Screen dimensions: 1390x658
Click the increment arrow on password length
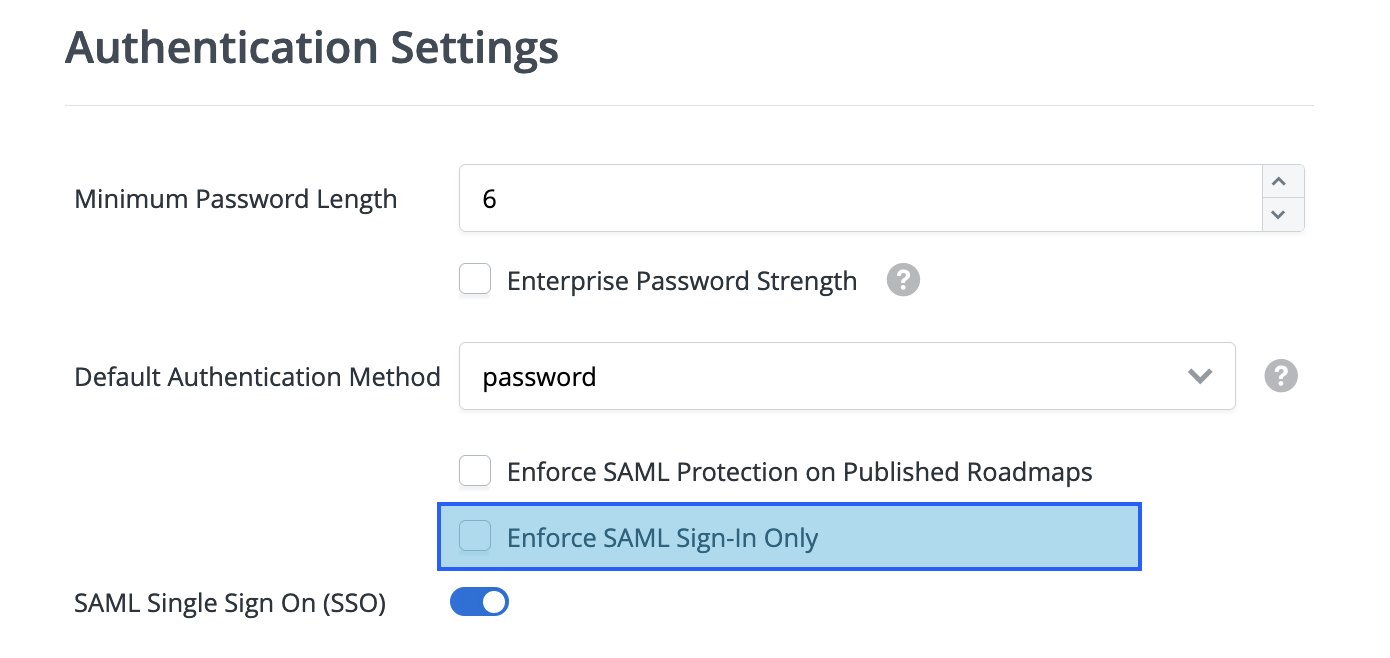point(1280,181)
